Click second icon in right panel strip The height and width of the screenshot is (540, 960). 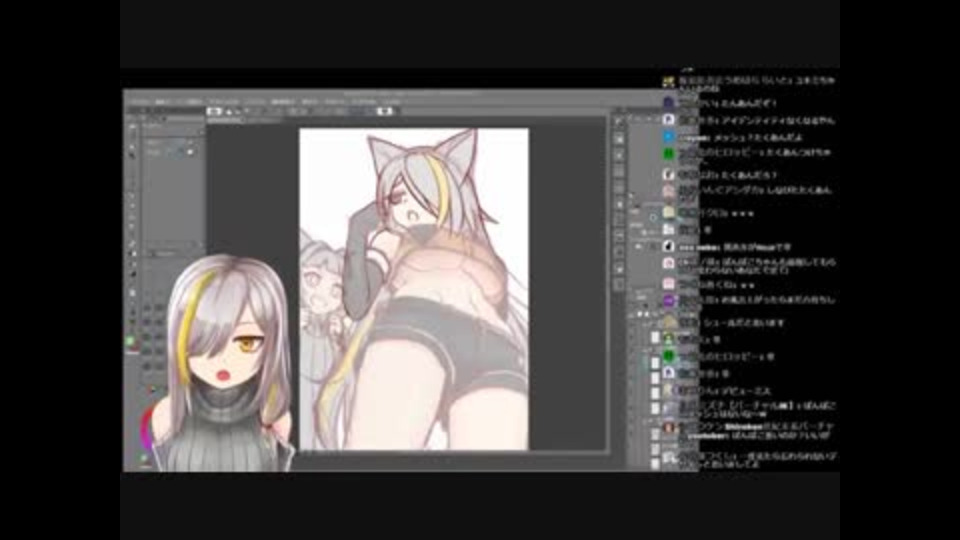[x=619, y=140]
